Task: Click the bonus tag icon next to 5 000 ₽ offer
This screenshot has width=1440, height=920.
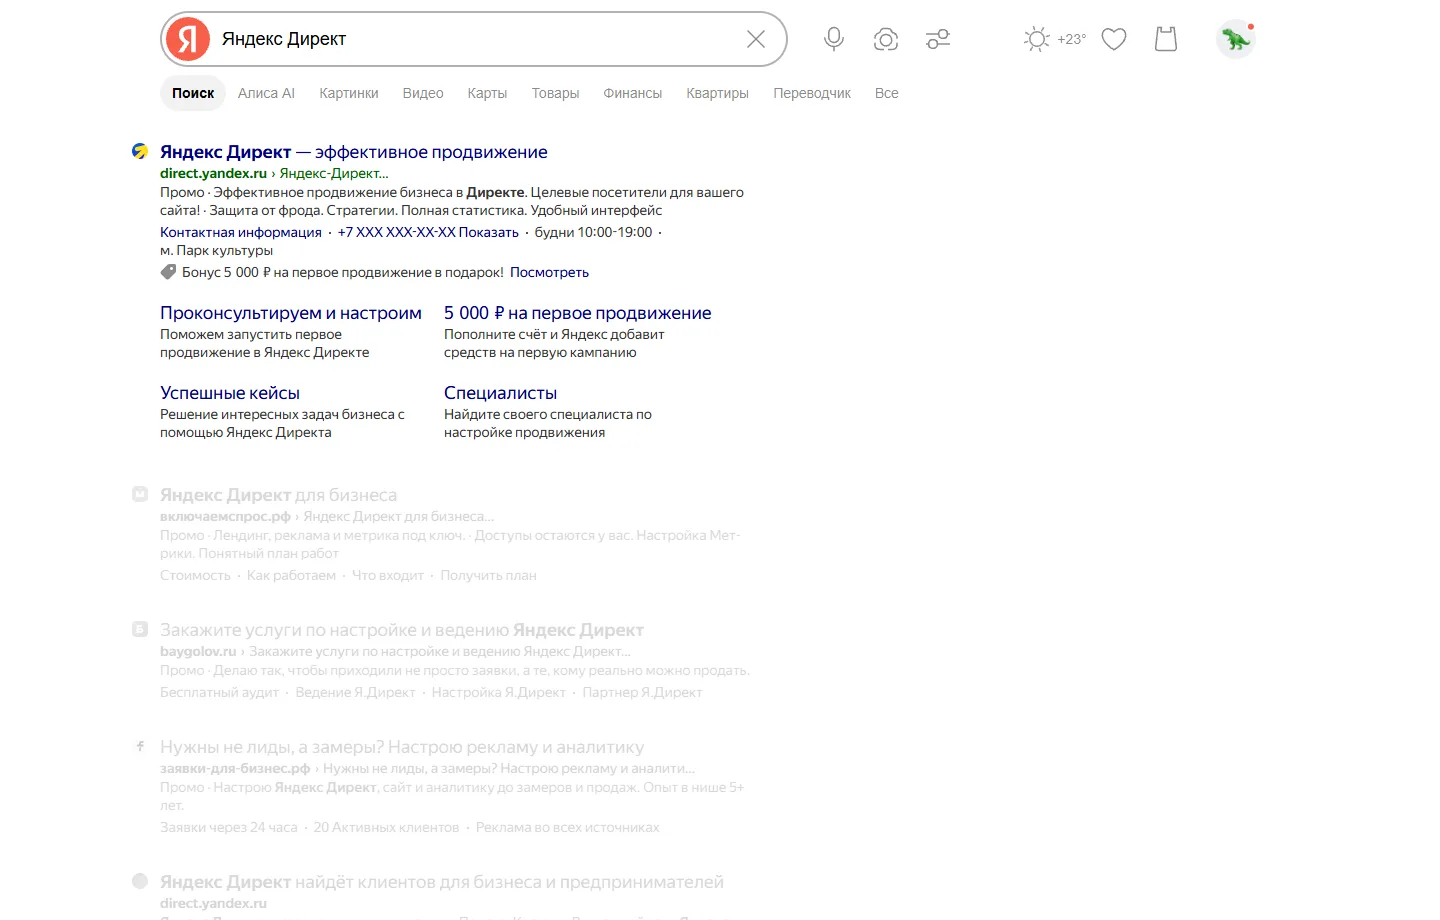Action: (x=168, y=272)
